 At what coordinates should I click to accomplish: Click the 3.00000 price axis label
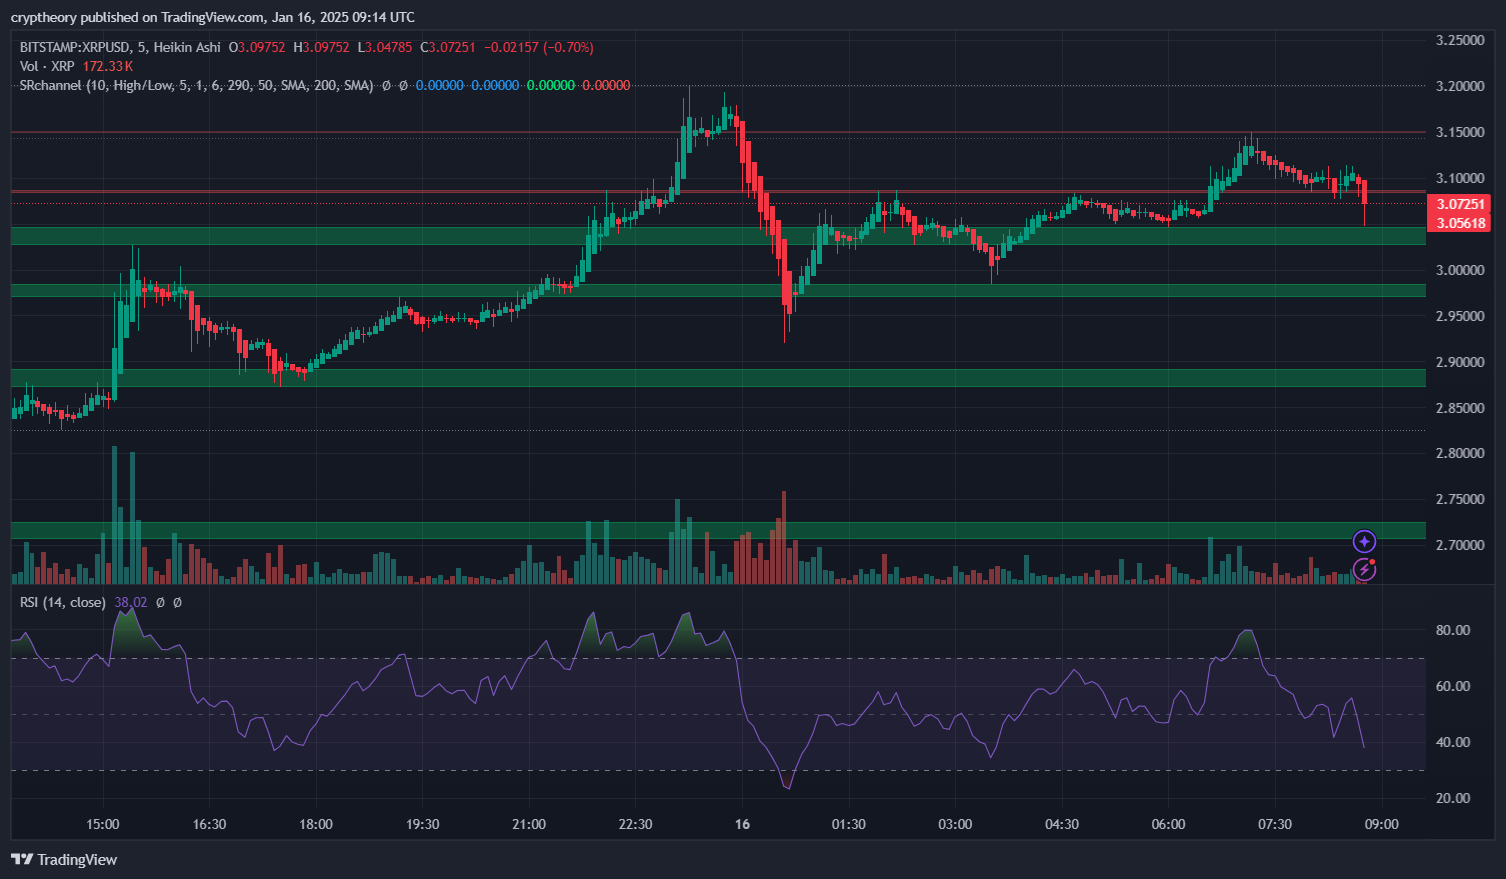(1460, 270)
